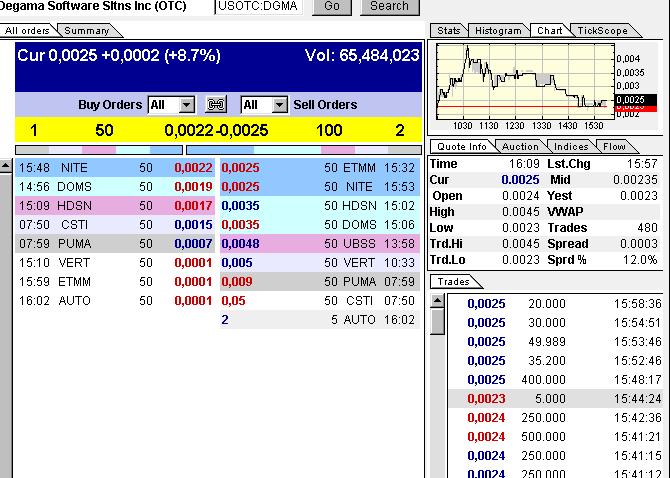Select the Chart tab
This screenshot has width=670, height=478.
(x=550, y=31)
